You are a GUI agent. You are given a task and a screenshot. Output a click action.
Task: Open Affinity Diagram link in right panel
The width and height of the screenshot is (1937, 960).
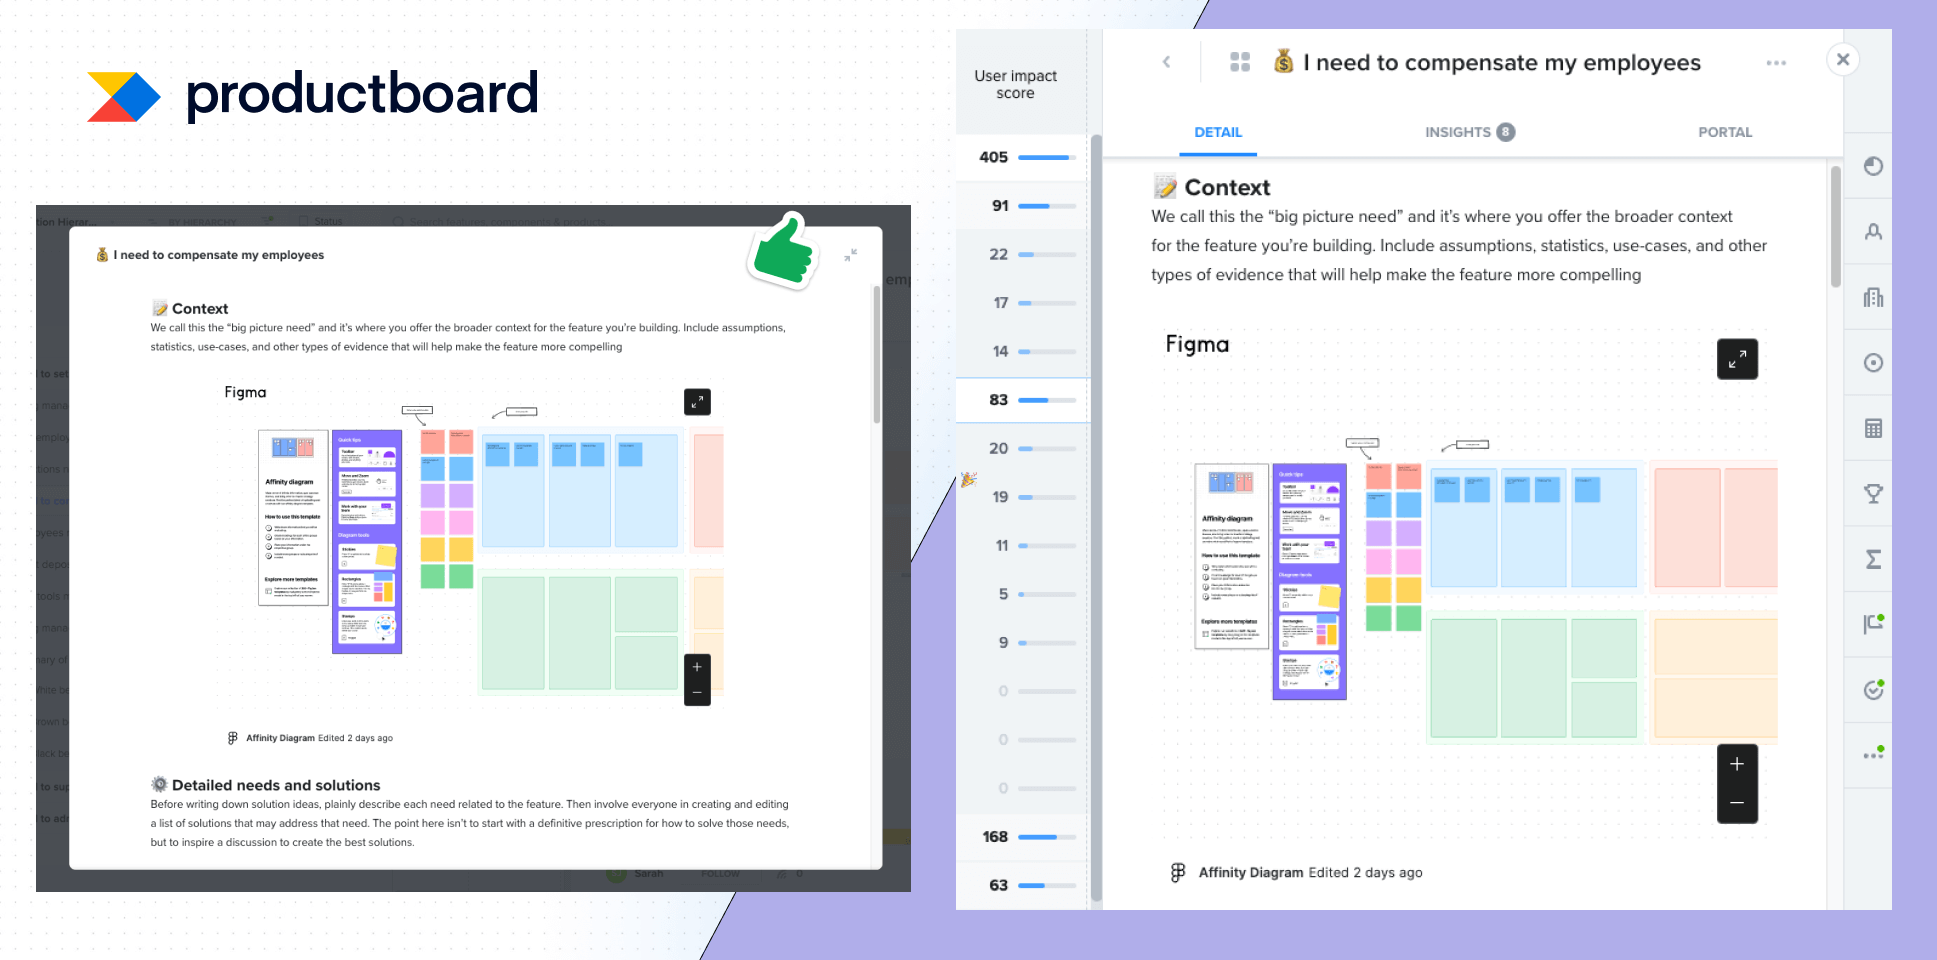(x=1251, y=872)
